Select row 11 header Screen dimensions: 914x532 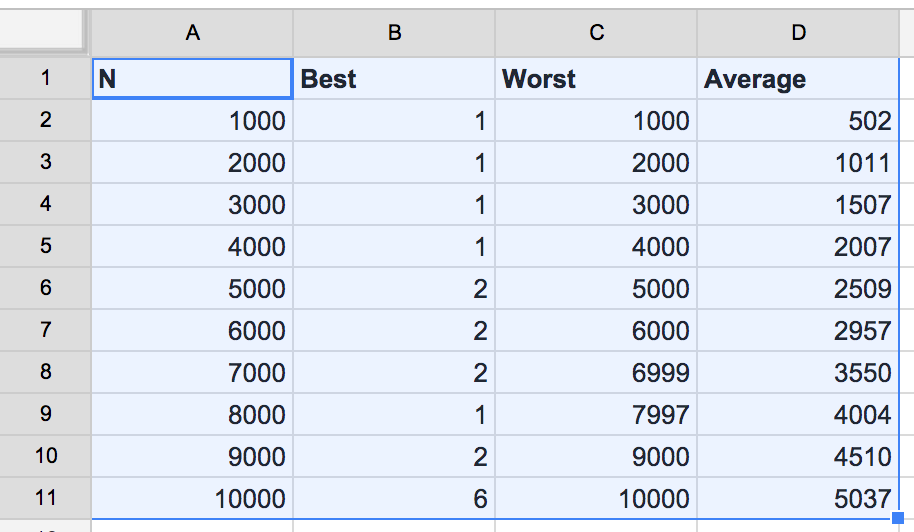click(x=45, y=498)
